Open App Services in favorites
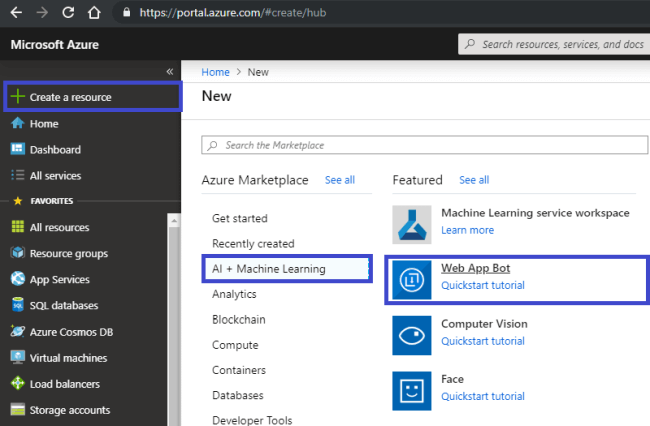Viewport: 650px width, 426px height. pos(59,280)
